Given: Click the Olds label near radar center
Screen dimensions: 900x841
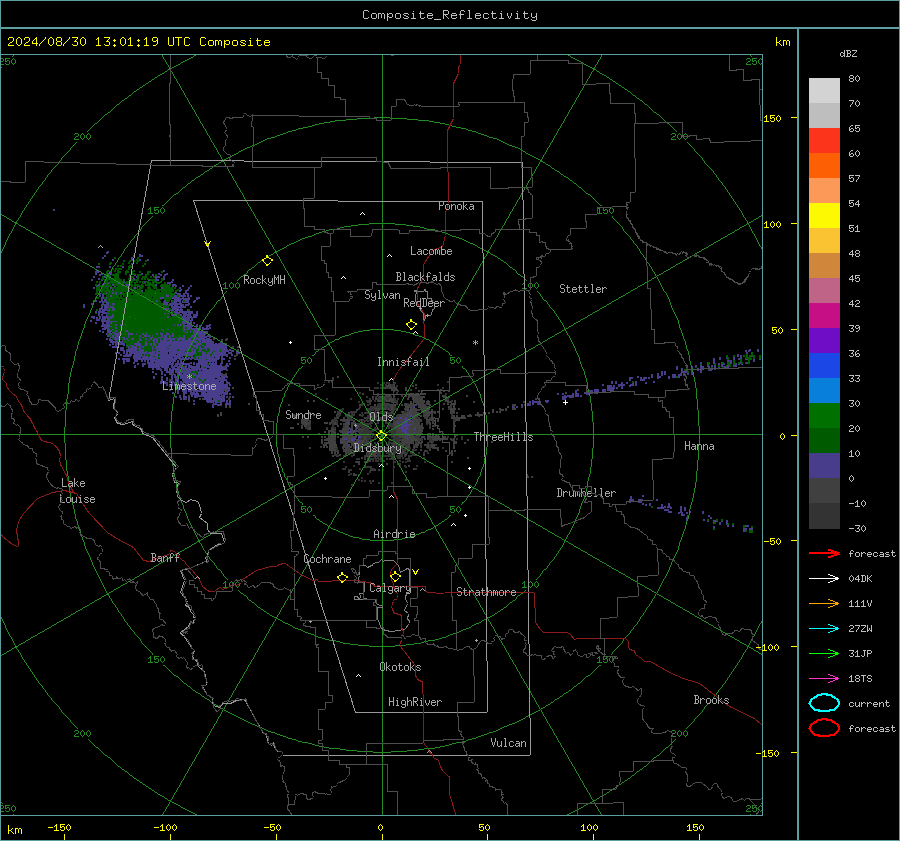Looking at the screenshot, I should pos(381,417).
